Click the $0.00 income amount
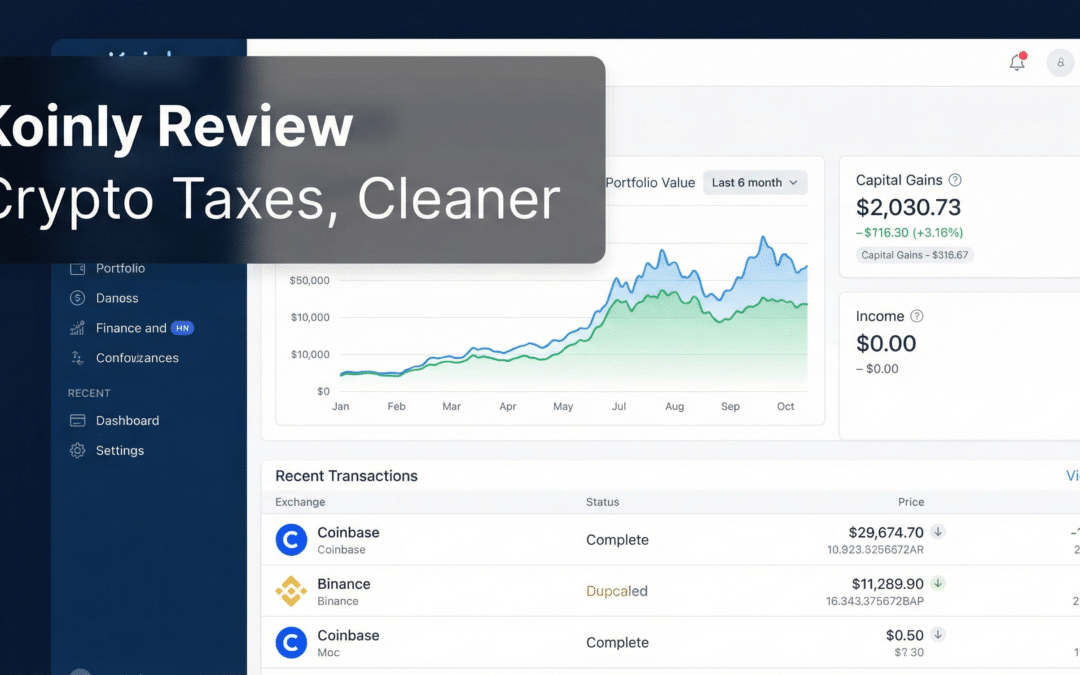1080x675 pixels. tap(886, 344)
